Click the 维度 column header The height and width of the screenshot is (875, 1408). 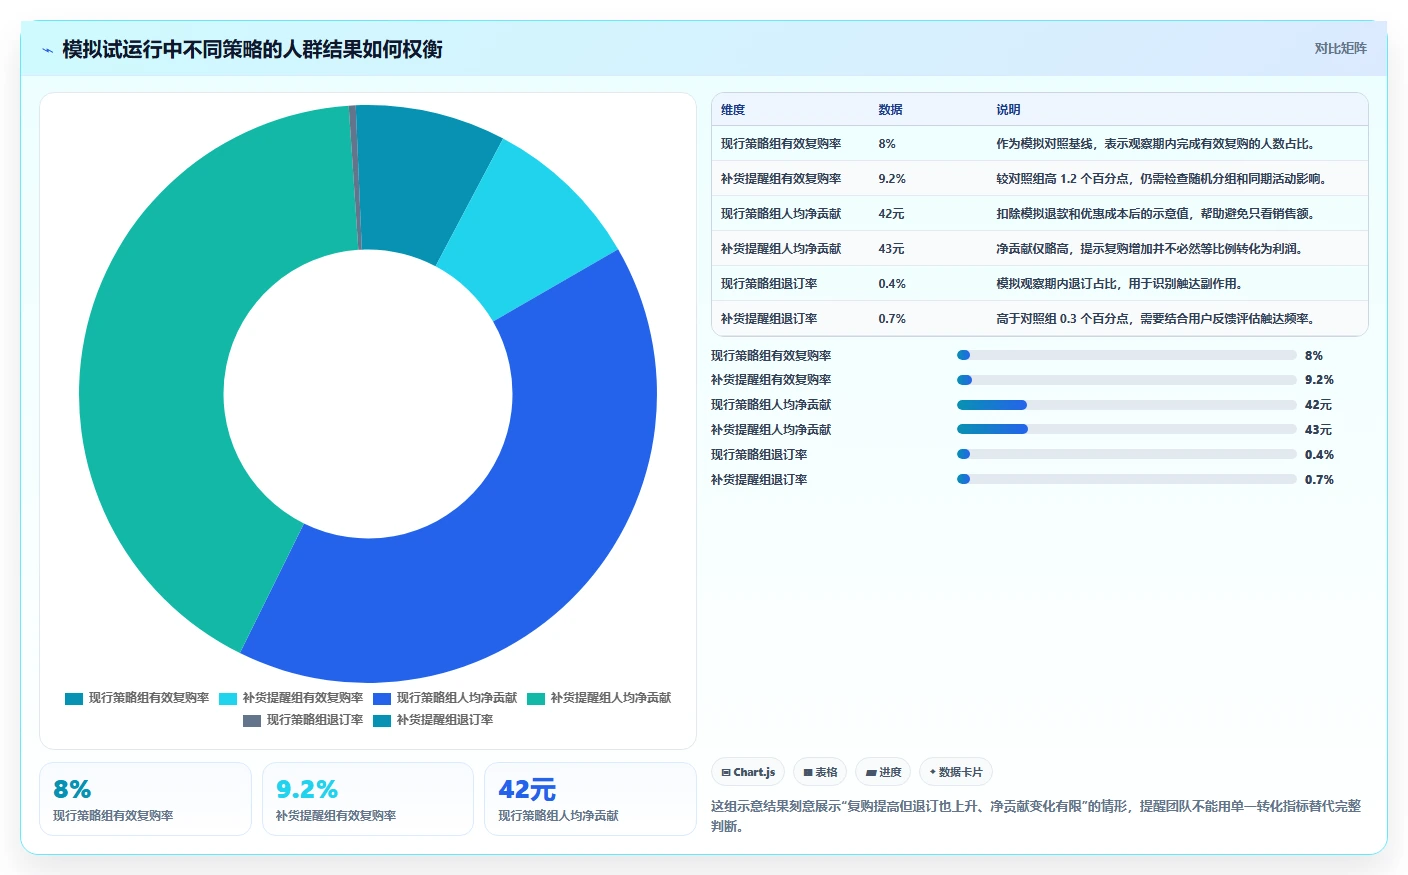coord(733,110)
